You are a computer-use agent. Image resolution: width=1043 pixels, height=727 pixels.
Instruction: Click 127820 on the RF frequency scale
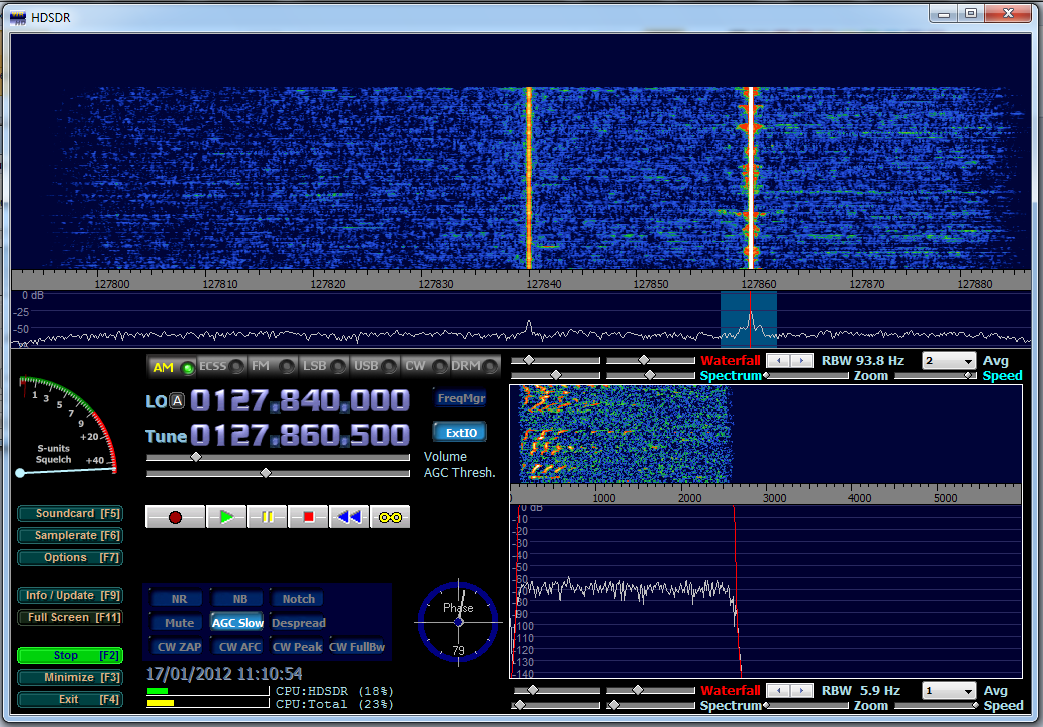328,284
